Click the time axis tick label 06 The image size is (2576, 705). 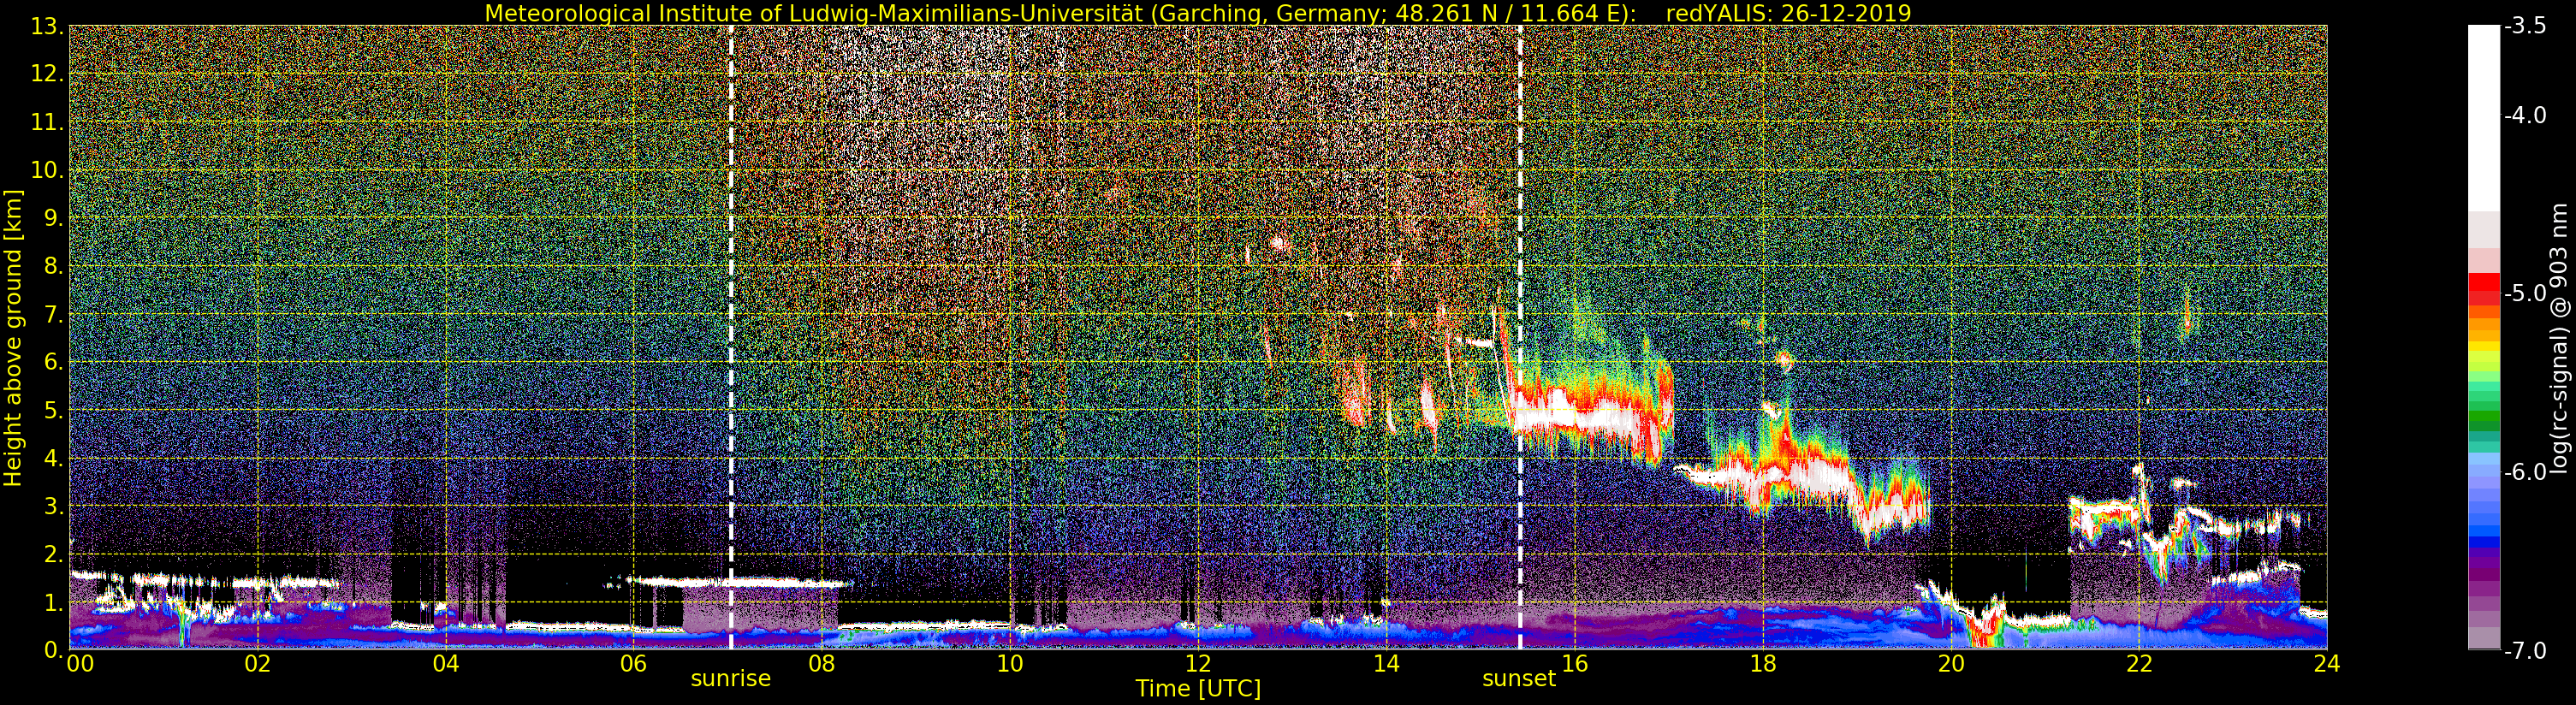[x=633, y=663]
